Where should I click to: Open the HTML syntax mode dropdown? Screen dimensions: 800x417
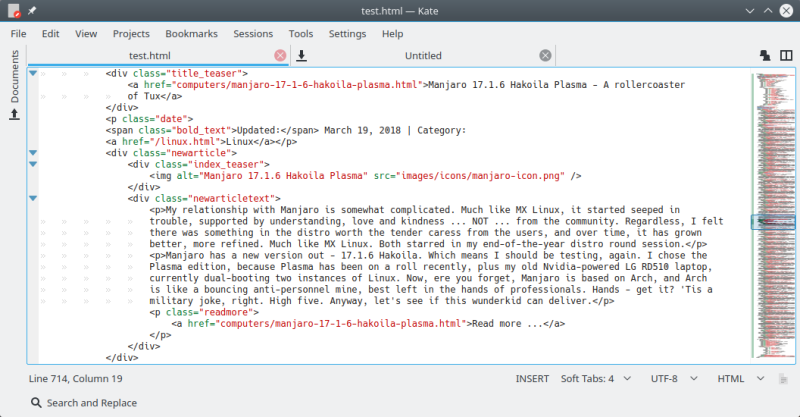(738, 379)
